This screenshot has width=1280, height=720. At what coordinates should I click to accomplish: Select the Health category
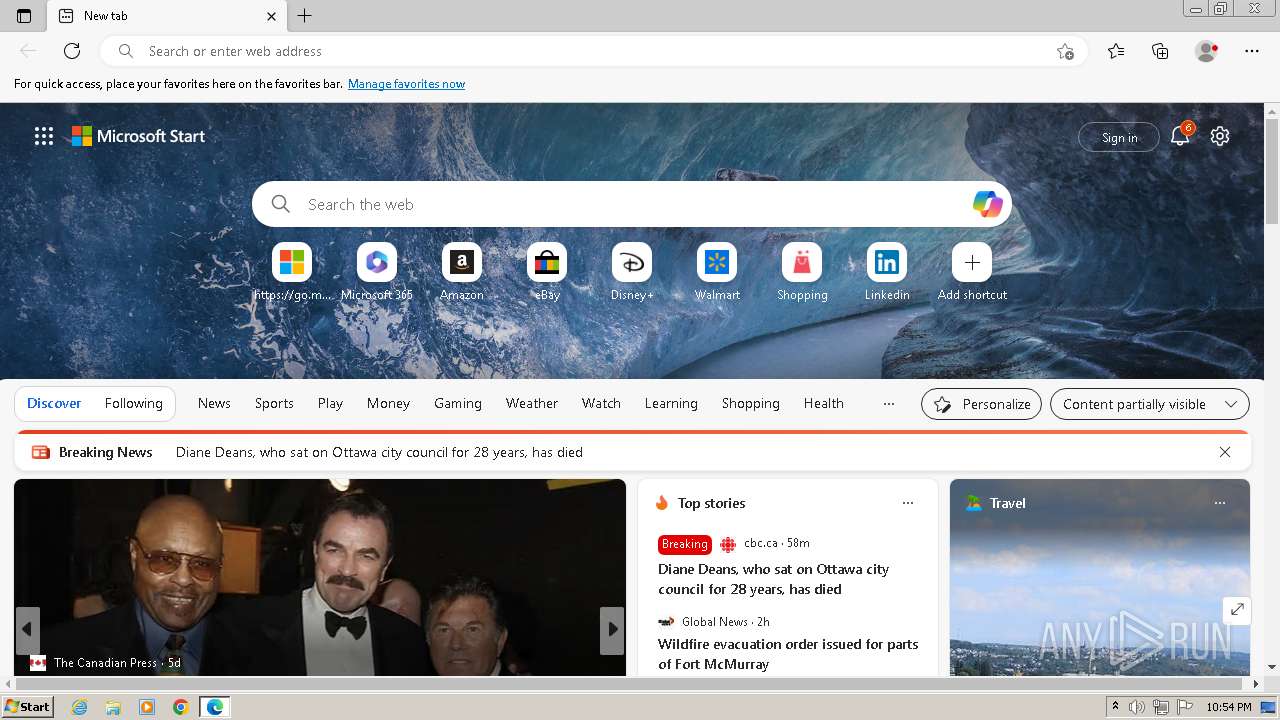(x=824, y=404)
